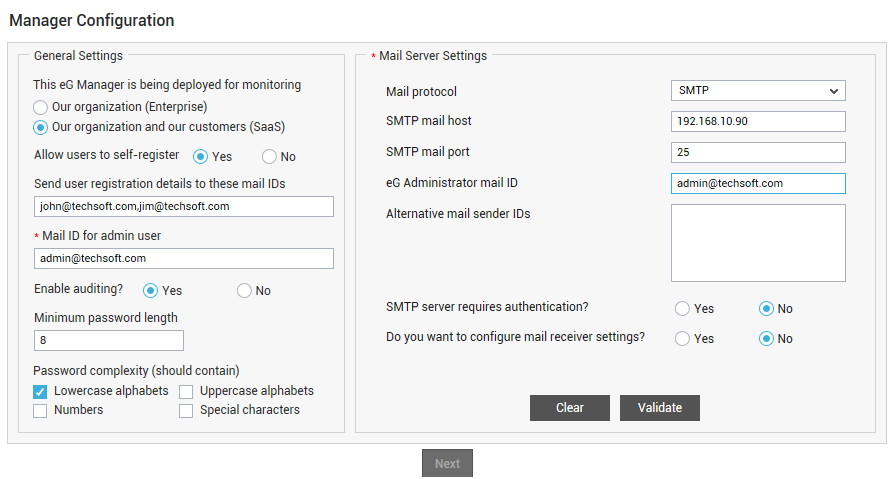Focus the SMTP mail port field

tap(758, 152)
